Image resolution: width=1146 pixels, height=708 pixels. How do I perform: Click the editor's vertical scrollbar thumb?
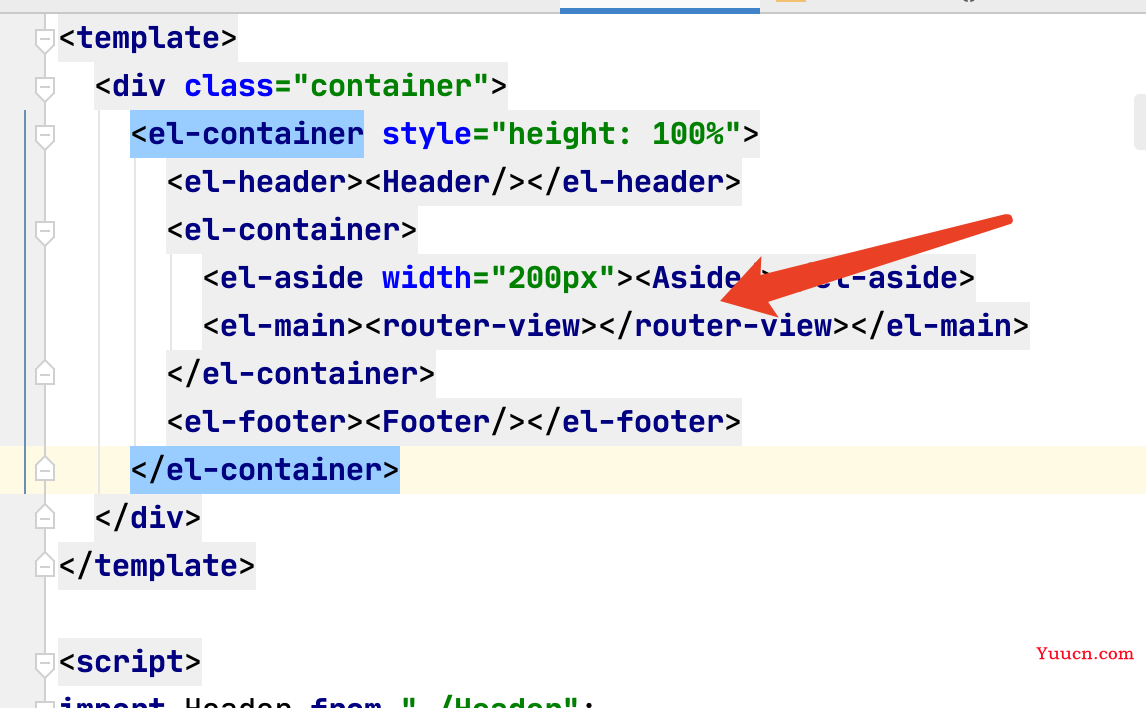[1140, 121]
